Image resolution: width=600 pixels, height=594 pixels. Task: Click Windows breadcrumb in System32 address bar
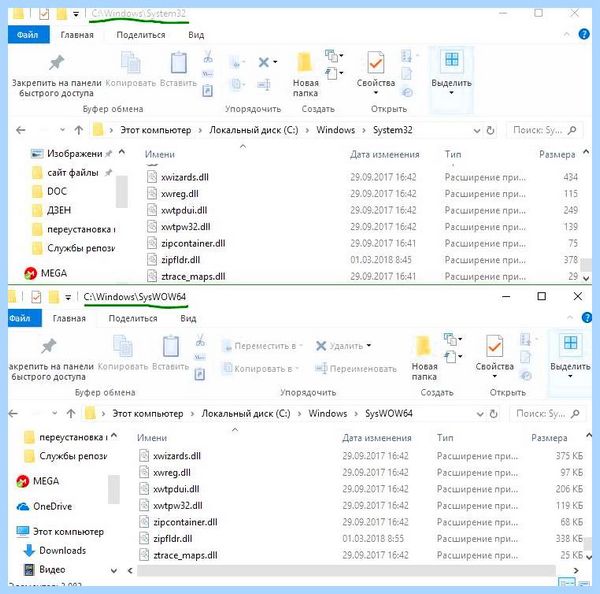tap(336, 130)
